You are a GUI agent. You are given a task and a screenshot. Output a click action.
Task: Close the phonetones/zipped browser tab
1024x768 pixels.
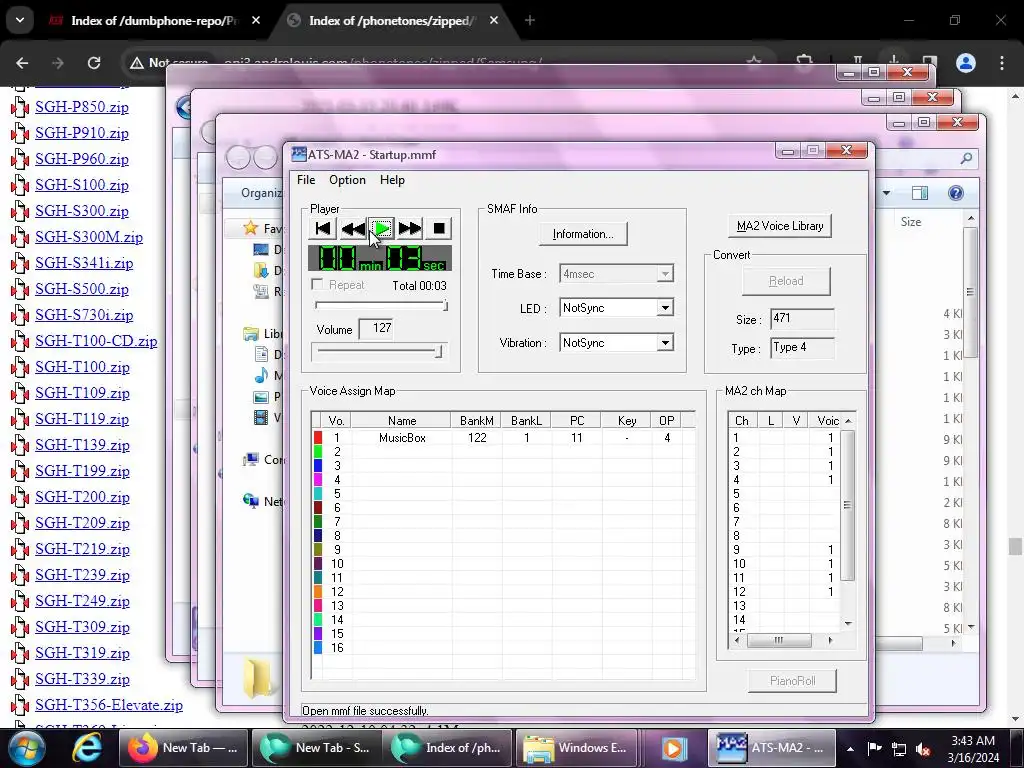(494, 21)
